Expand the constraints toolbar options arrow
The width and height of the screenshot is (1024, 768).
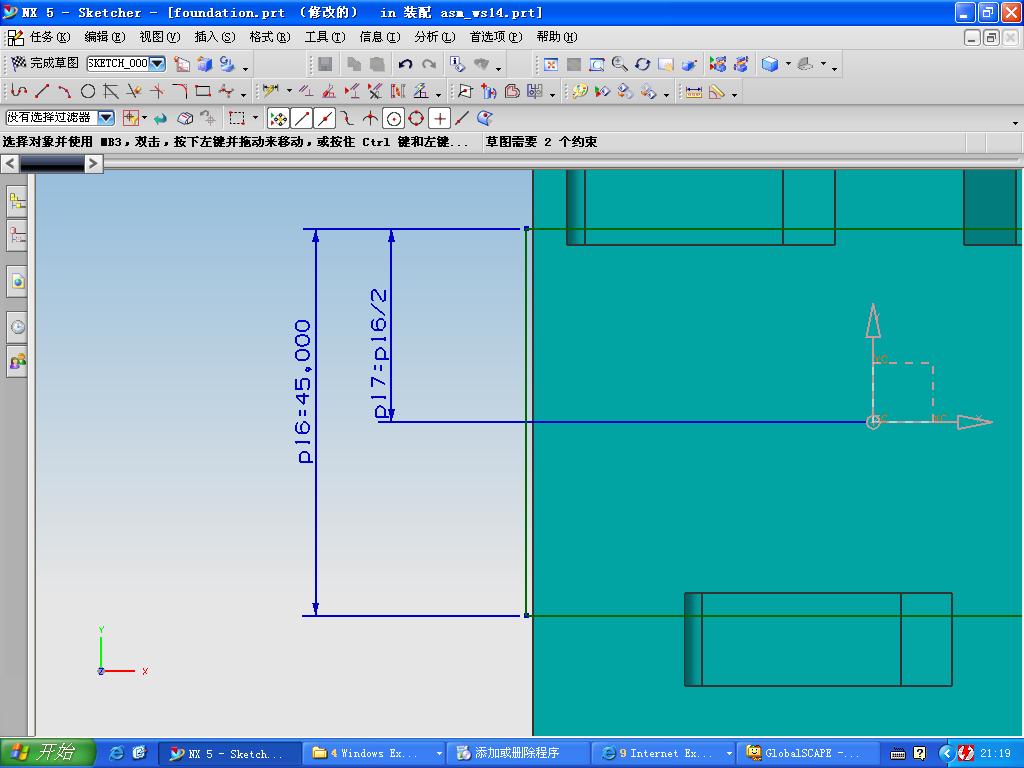point(438,95)
